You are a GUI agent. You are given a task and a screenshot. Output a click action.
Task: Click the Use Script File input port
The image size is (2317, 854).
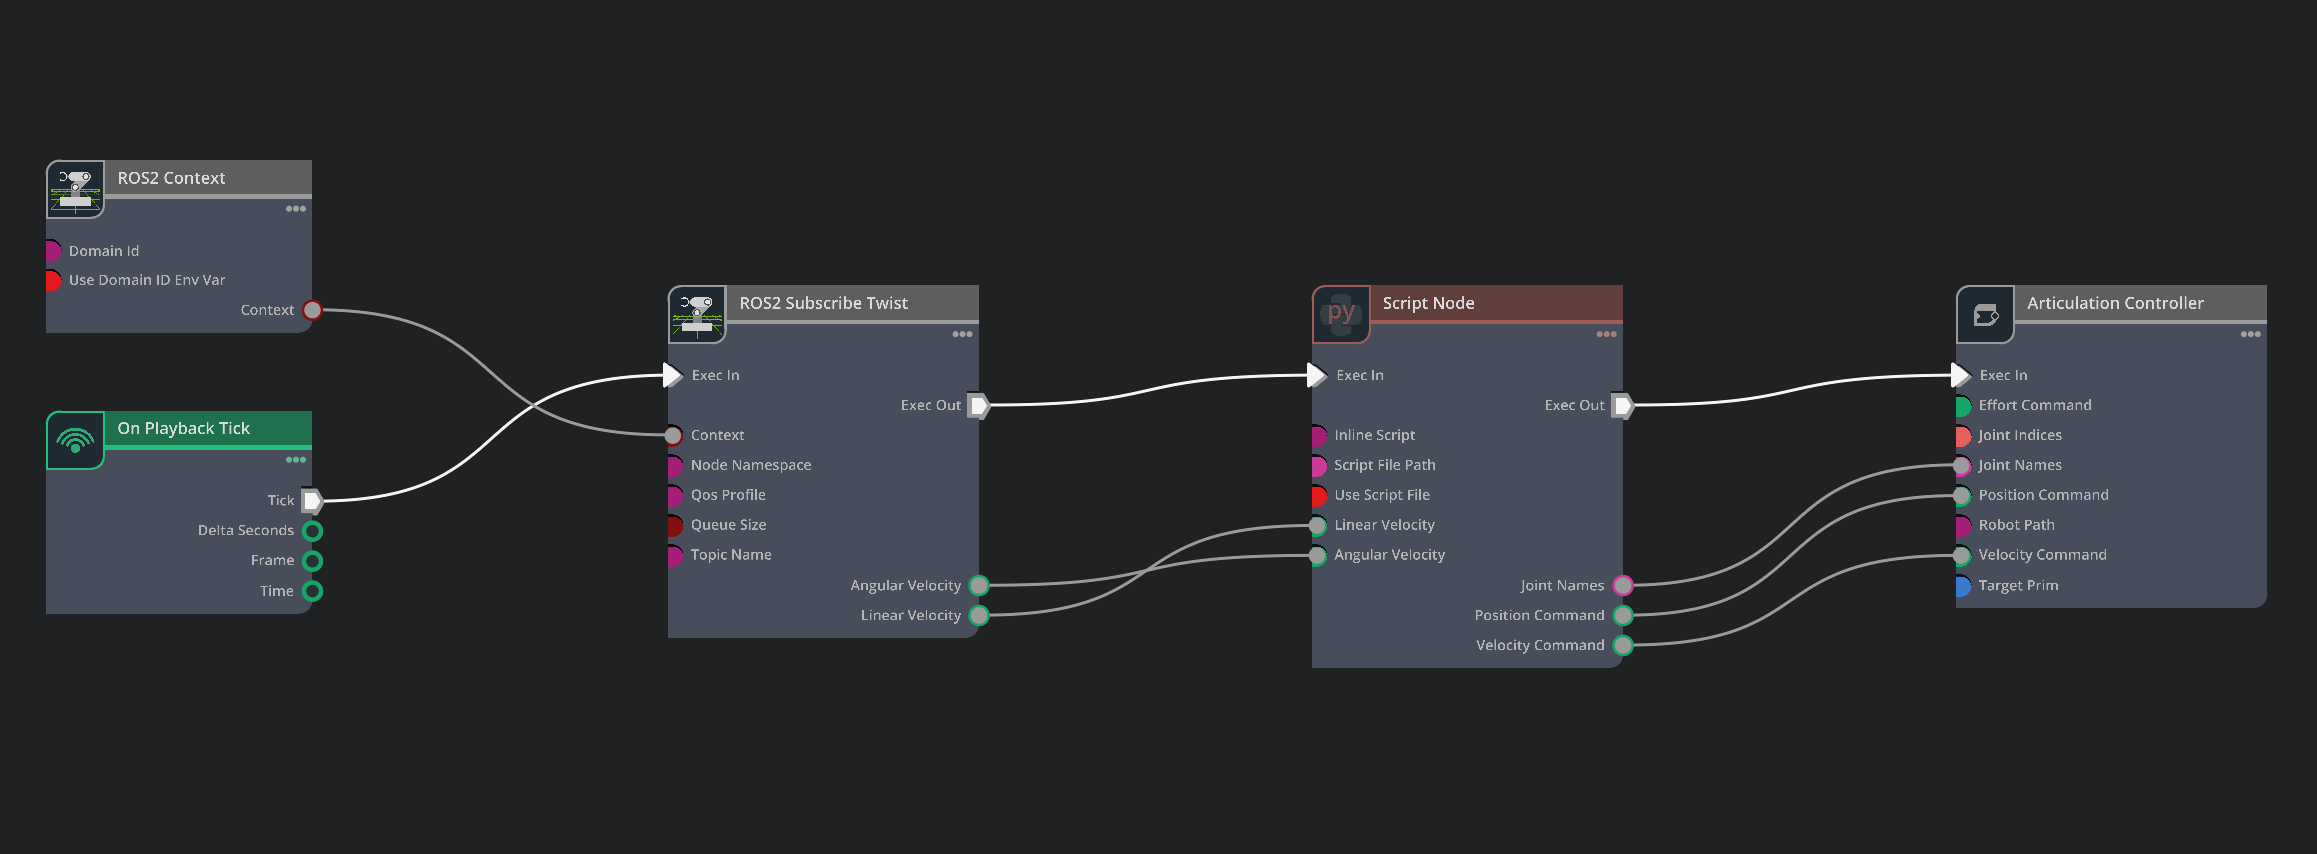coord(1318,495)
